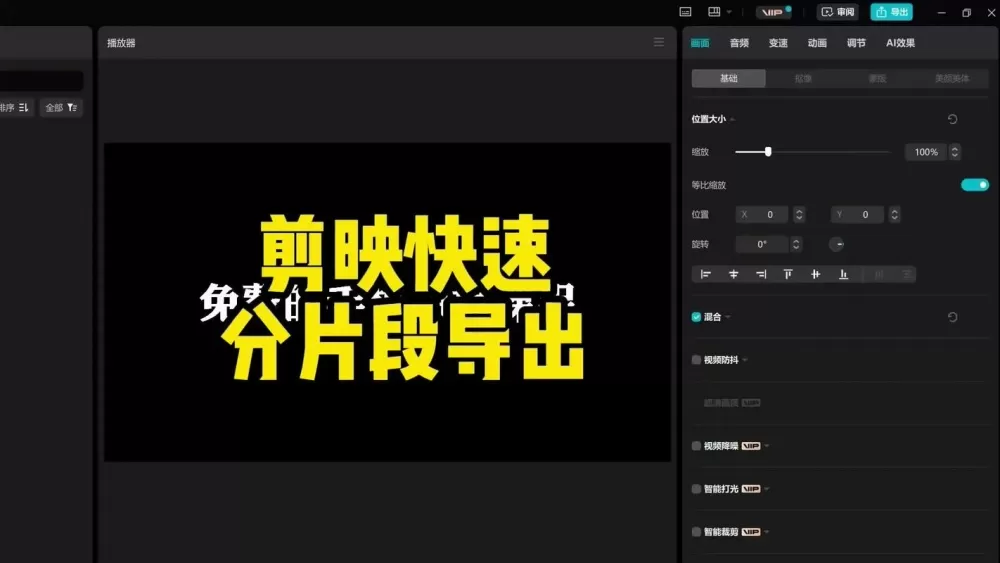Enable the 视频防抖 checkbox

(x=696, y=360)
